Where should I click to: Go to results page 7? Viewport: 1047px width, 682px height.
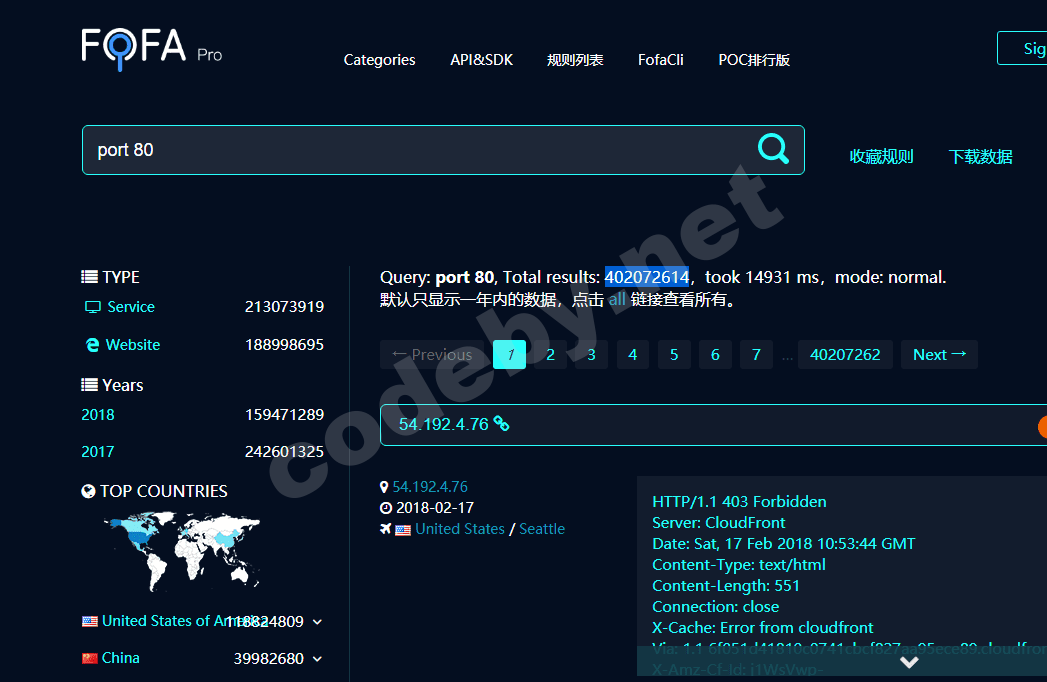tap(757, 355)
